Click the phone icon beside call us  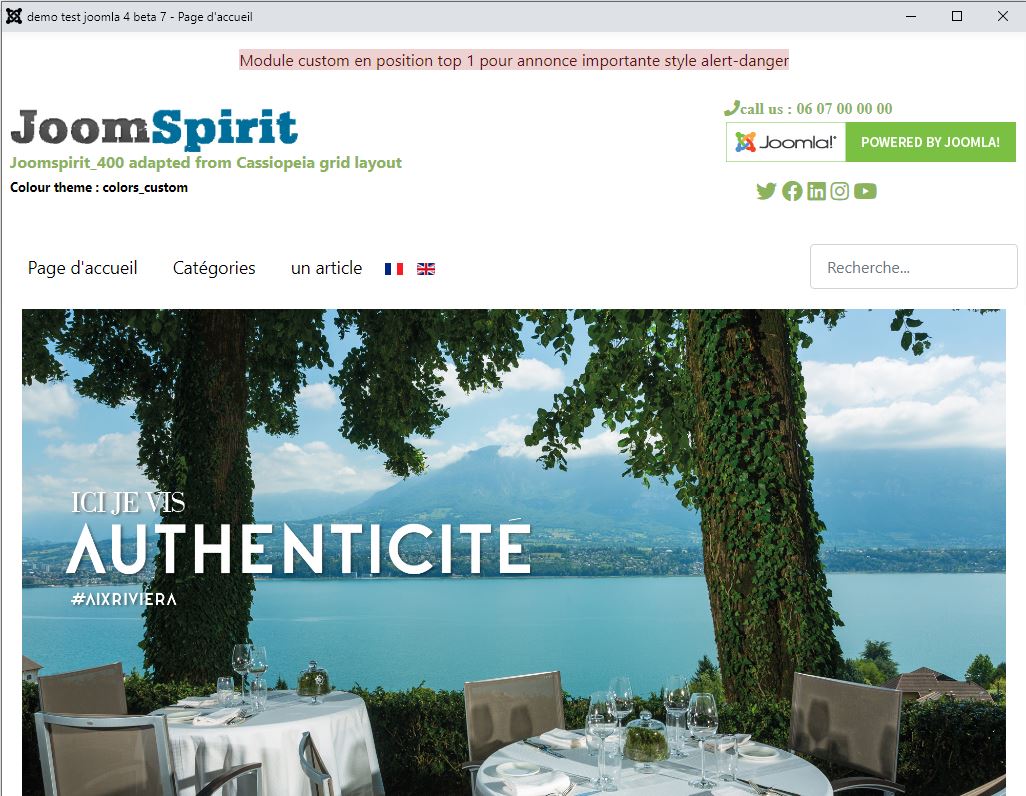732,108
